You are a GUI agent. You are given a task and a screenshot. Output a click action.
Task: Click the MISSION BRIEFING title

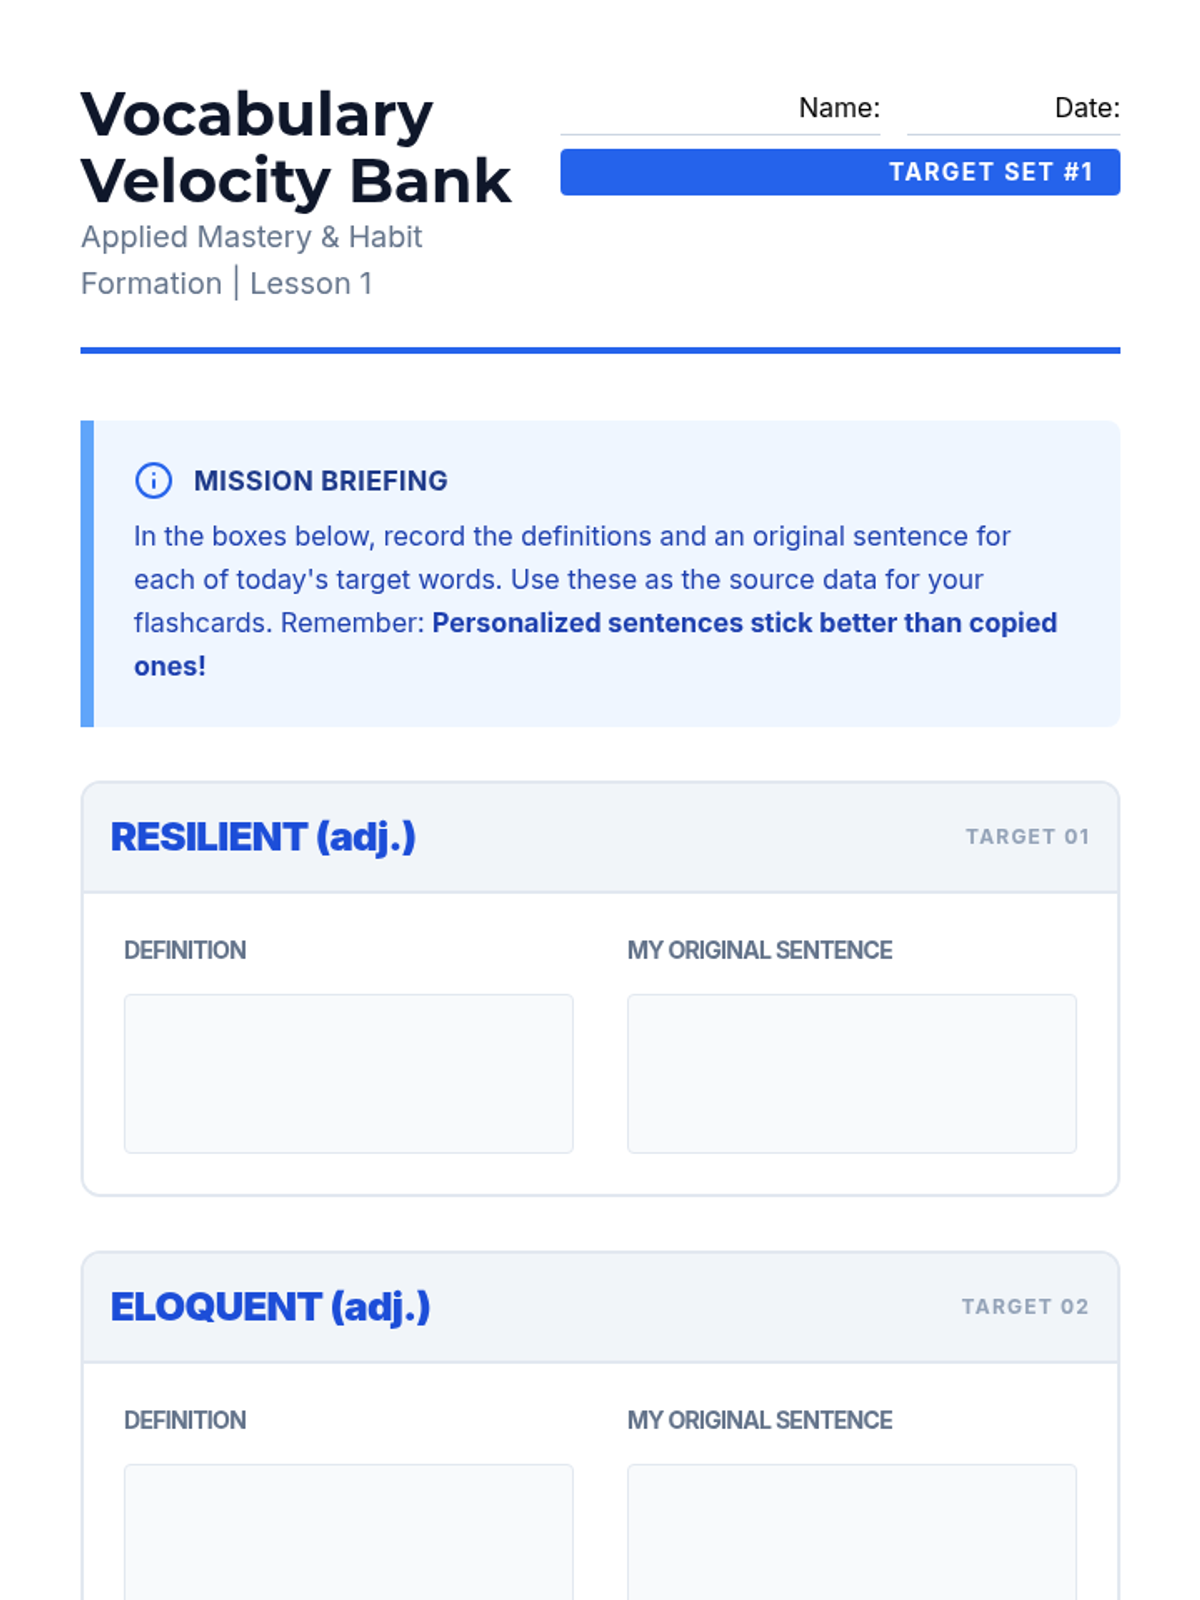(320, 481)
